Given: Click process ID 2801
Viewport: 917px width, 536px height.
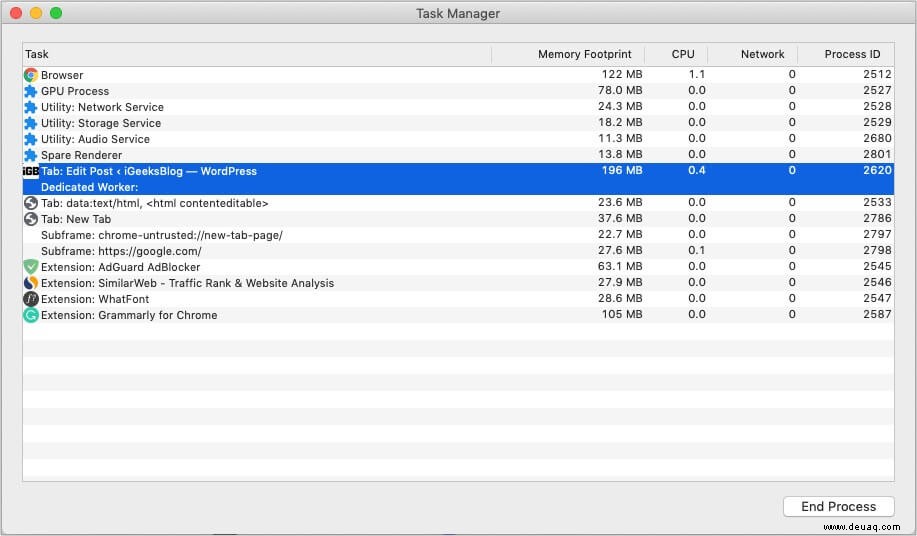Looking at the screenshot, I should point(877,154).
